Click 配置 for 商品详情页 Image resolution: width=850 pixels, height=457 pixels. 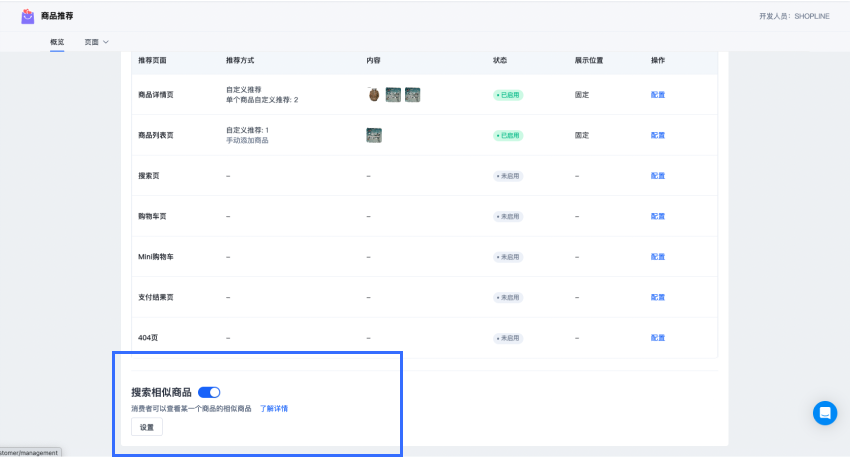(658, 95)
